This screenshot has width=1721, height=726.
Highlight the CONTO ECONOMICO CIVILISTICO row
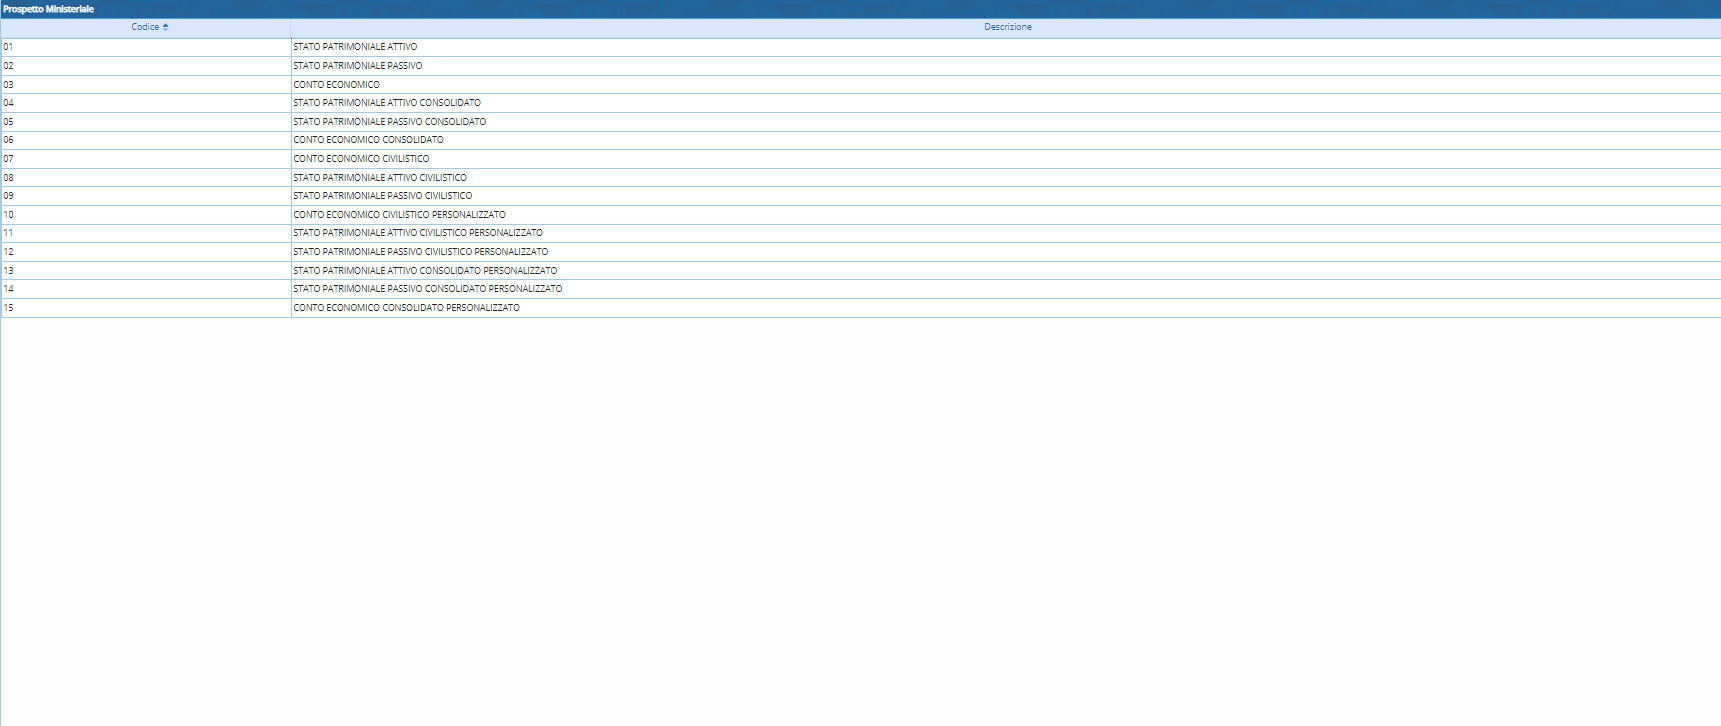click(361, 159)
